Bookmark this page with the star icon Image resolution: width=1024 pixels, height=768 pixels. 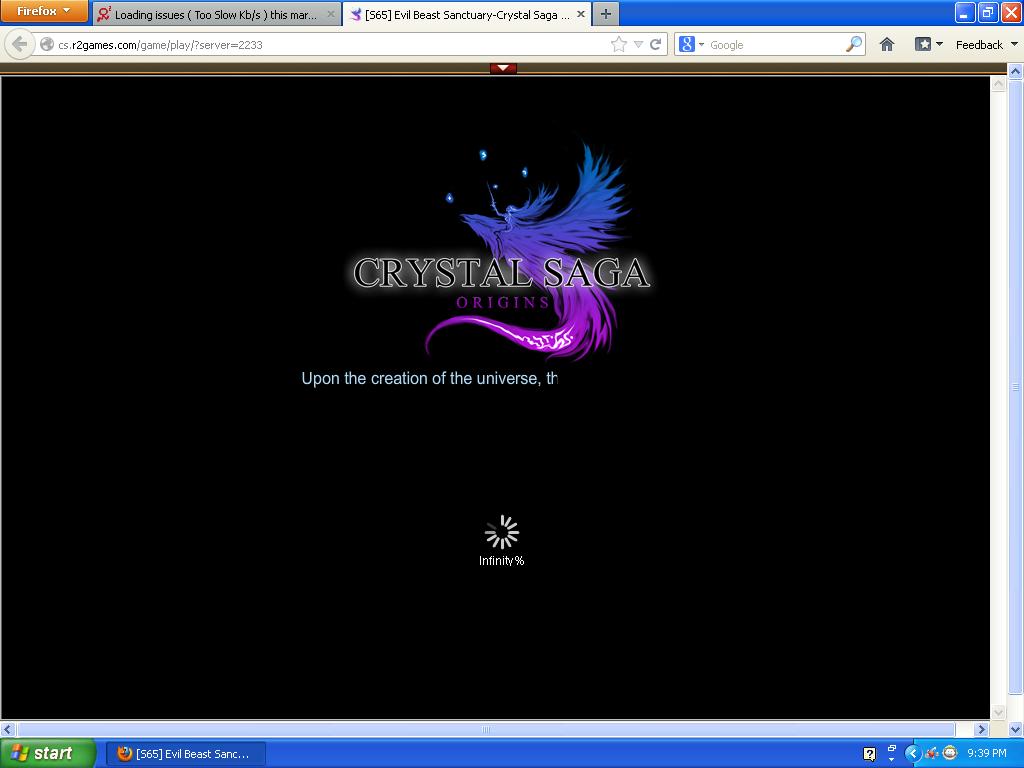click(x=619, y=44)
